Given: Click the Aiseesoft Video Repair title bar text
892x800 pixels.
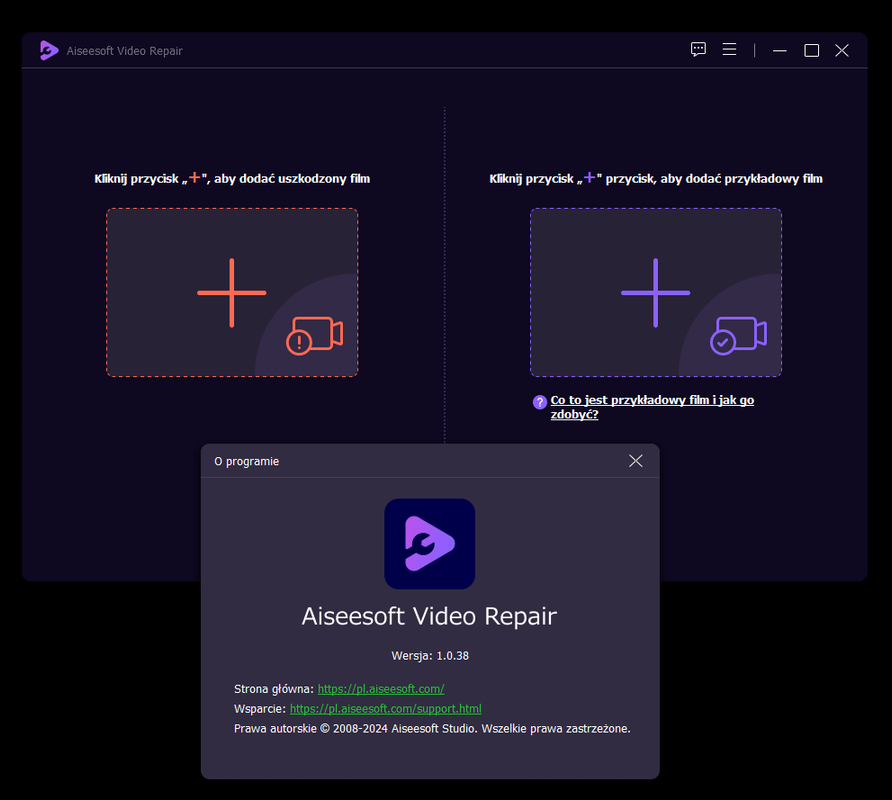Looking at the screenshot, I should 125,51.
